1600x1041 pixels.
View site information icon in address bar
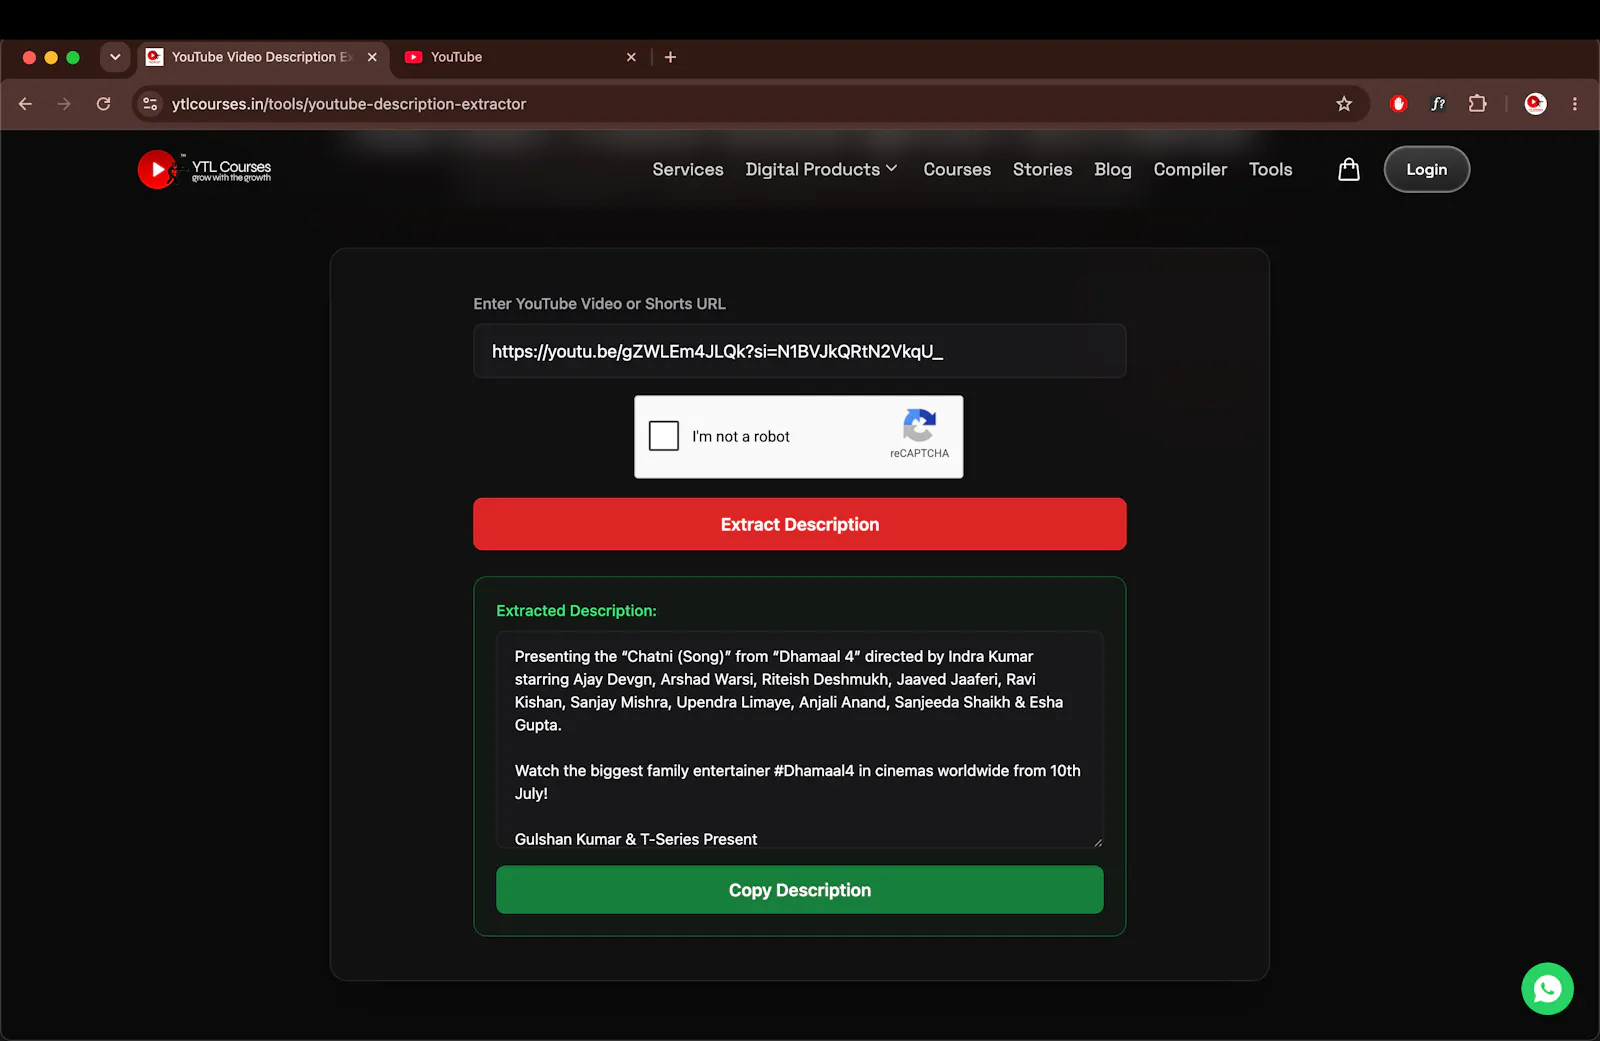tap(150, 104)
